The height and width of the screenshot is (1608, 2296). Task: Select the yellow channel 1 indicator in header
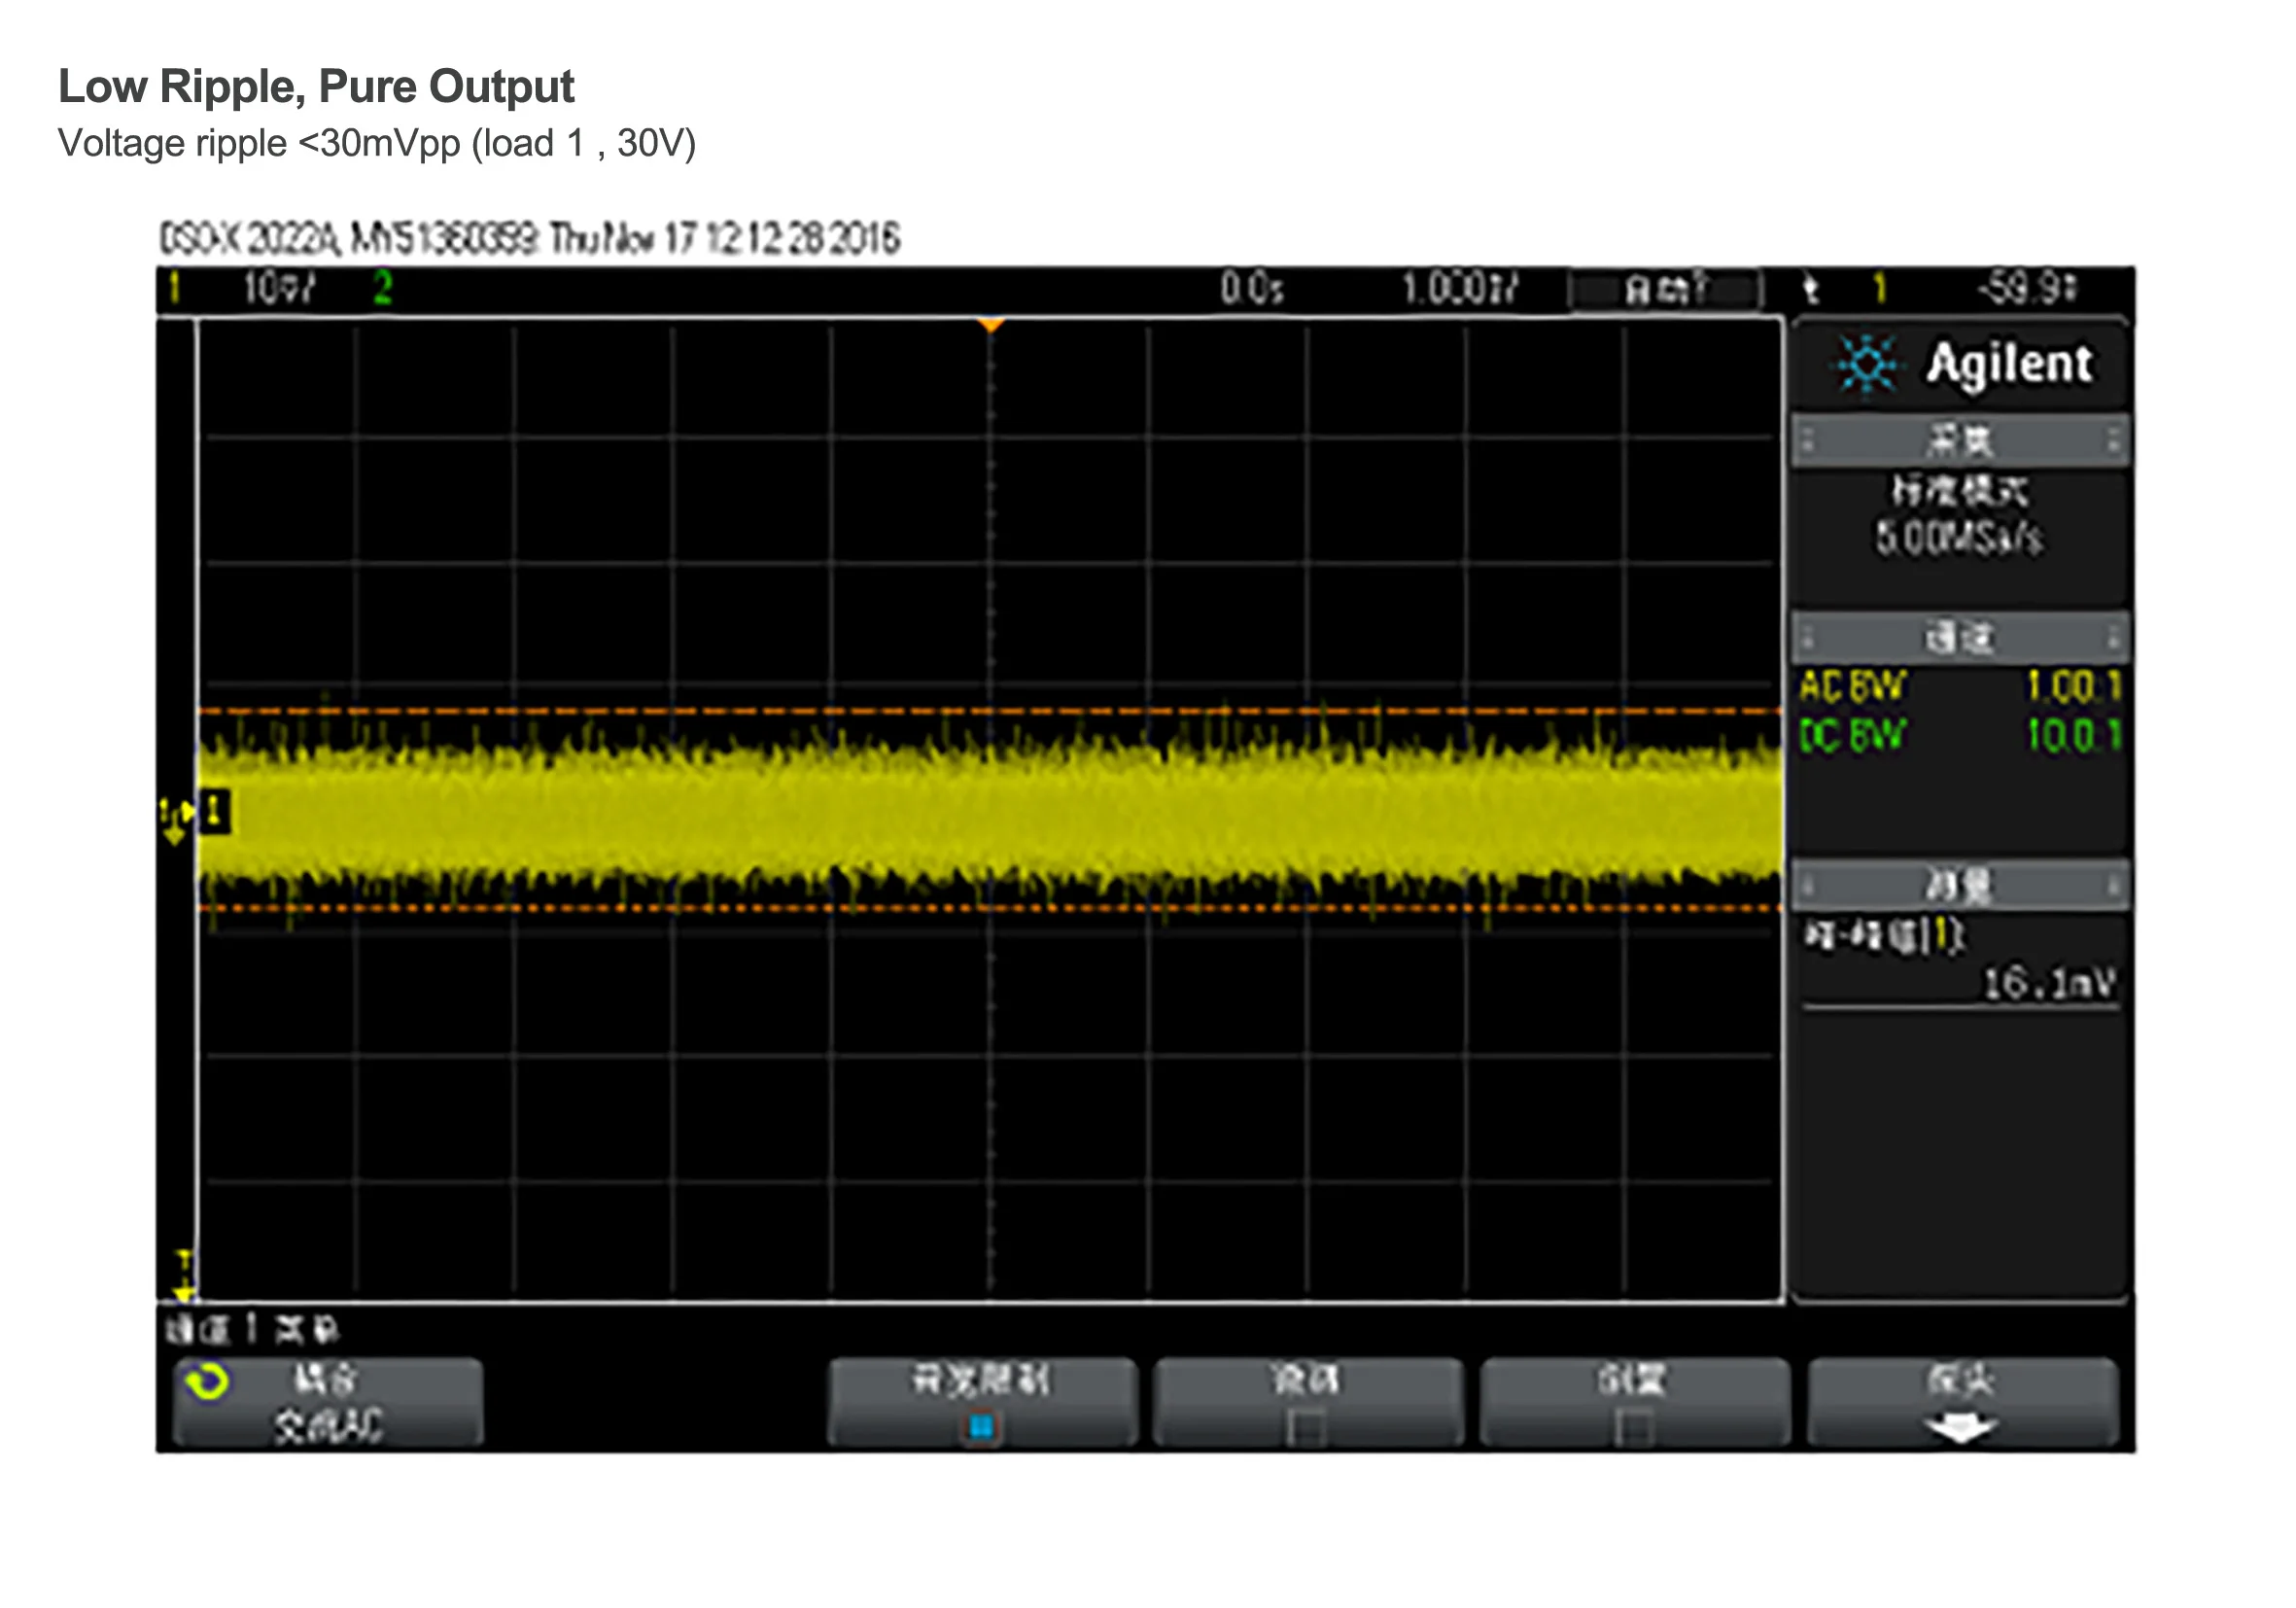click(x=175, y=289)
